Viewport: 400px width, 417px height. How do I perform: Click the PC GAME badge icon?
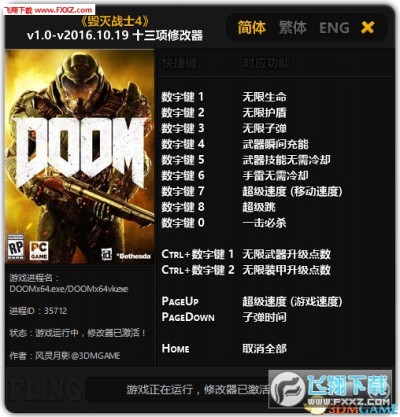(x=39, y=251)
